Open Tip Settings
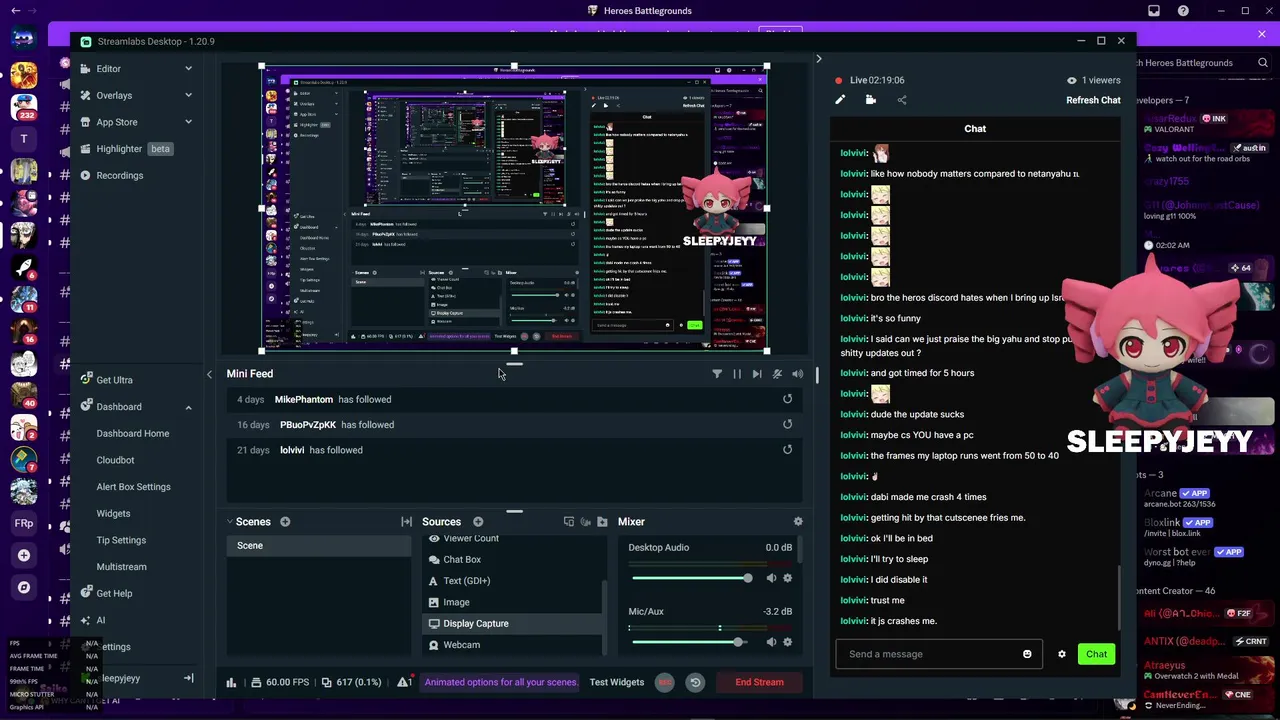 [121, 540]
